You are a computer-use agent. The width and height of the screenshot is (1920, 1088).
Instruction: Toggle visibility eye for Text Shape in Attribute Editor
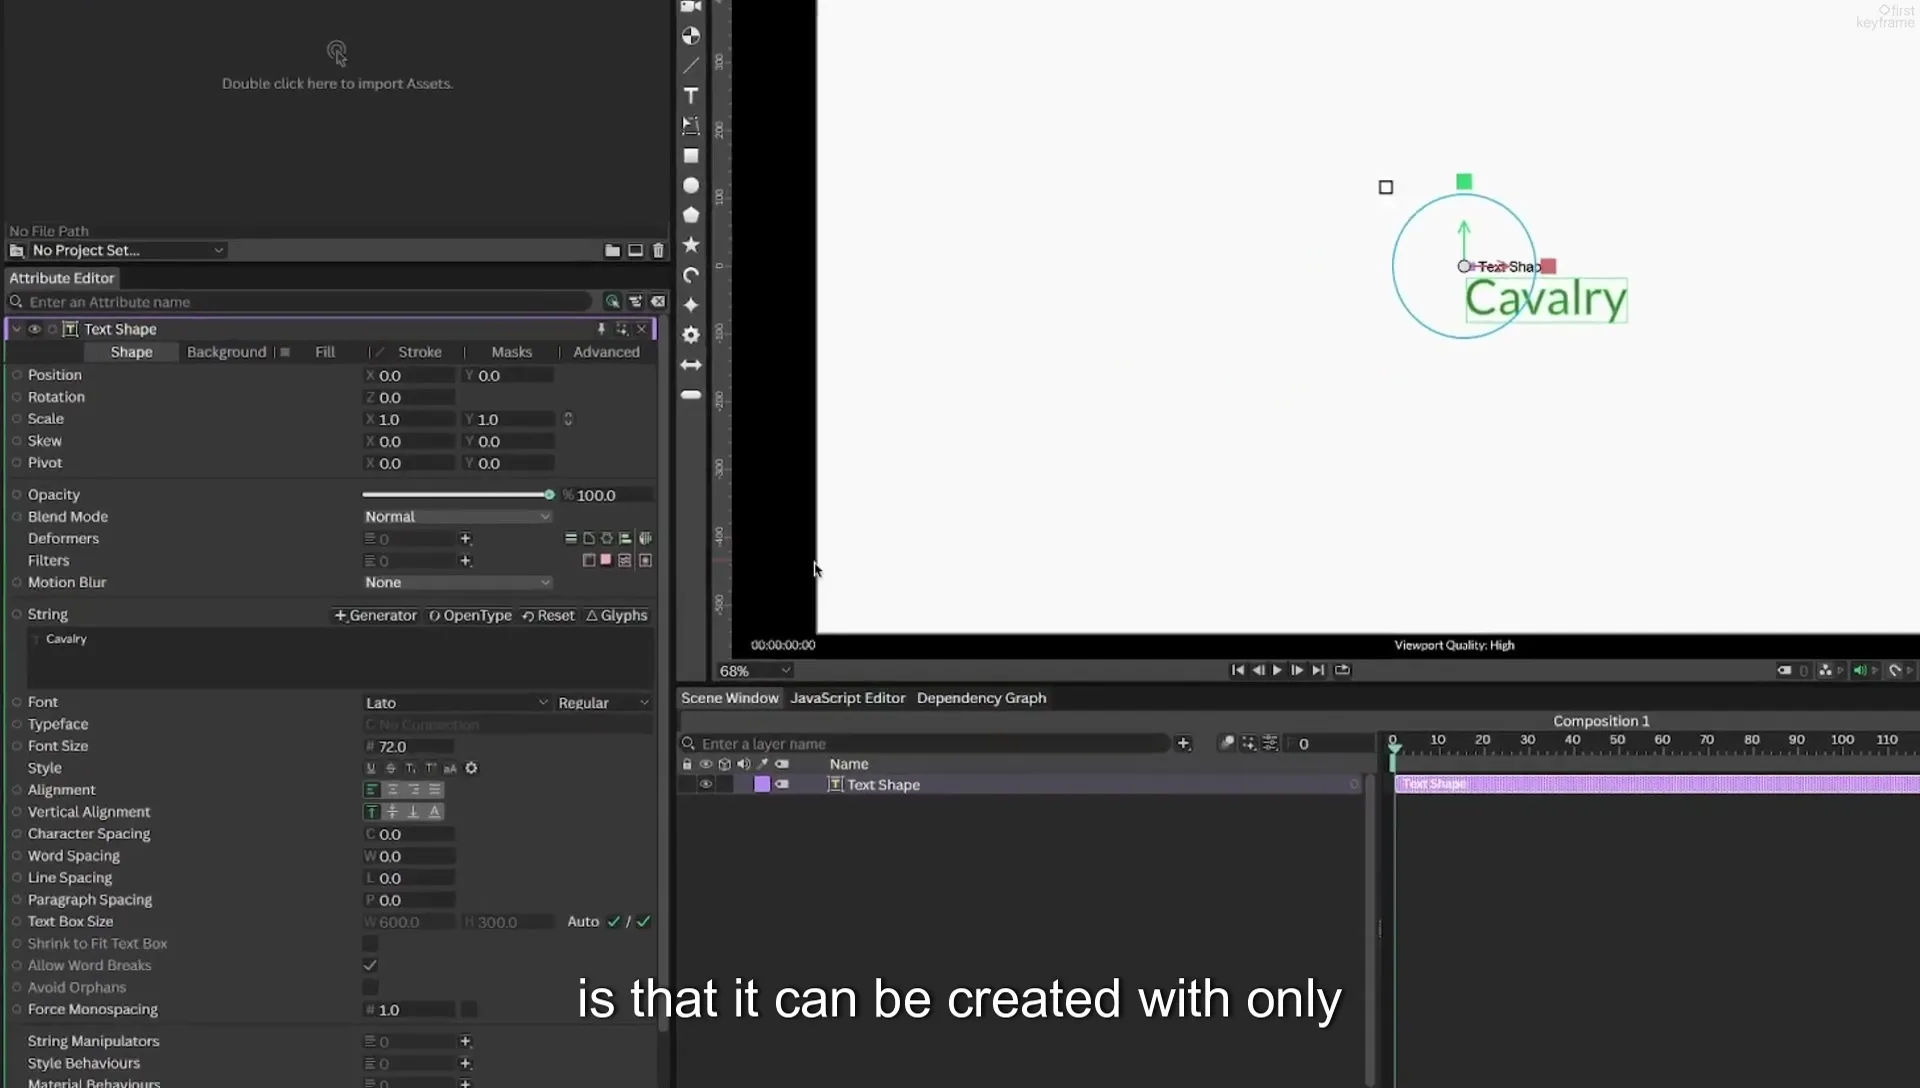34,329
